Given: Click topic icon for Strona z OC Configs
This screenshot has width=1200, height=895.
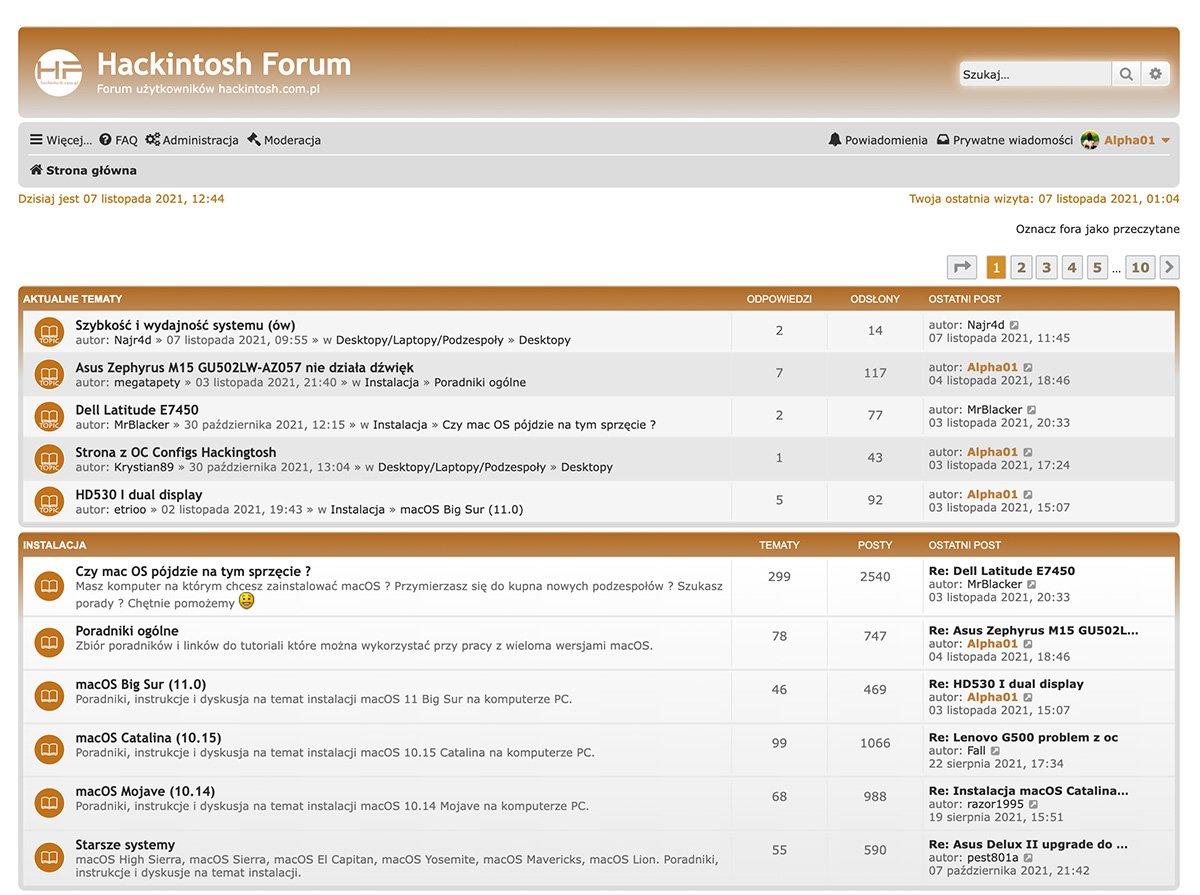Looking at the screenshot, I should [49, 459].
